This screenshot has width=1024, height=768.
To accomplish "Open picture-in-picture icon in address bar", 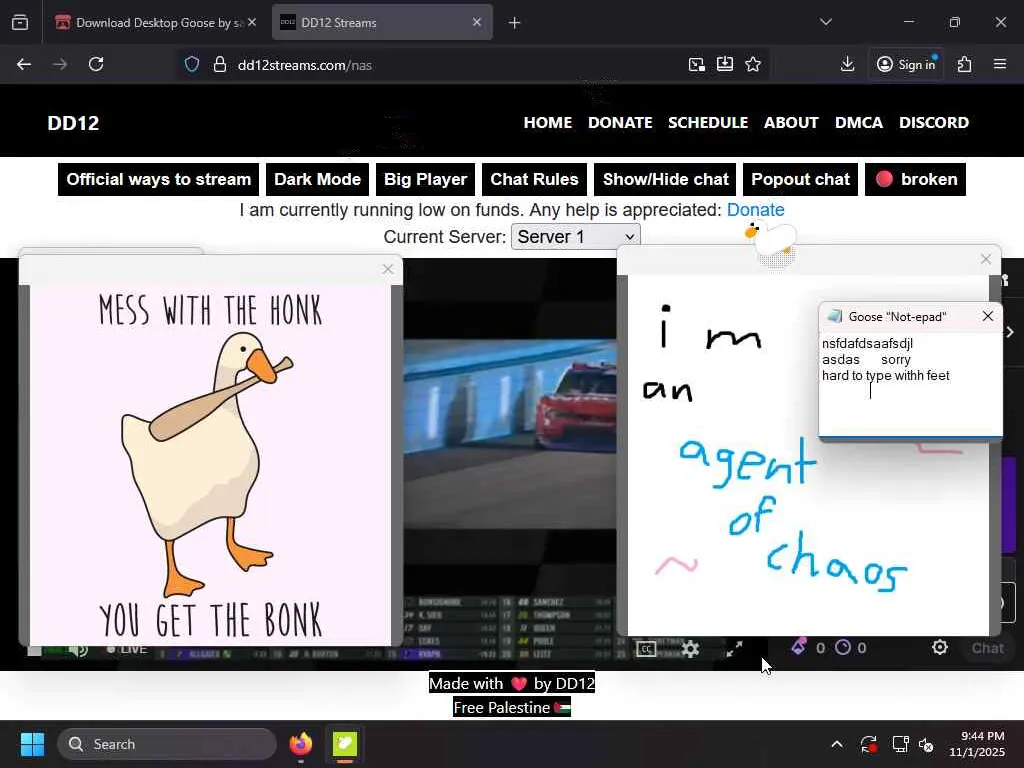I will click(x=697, y=64).
